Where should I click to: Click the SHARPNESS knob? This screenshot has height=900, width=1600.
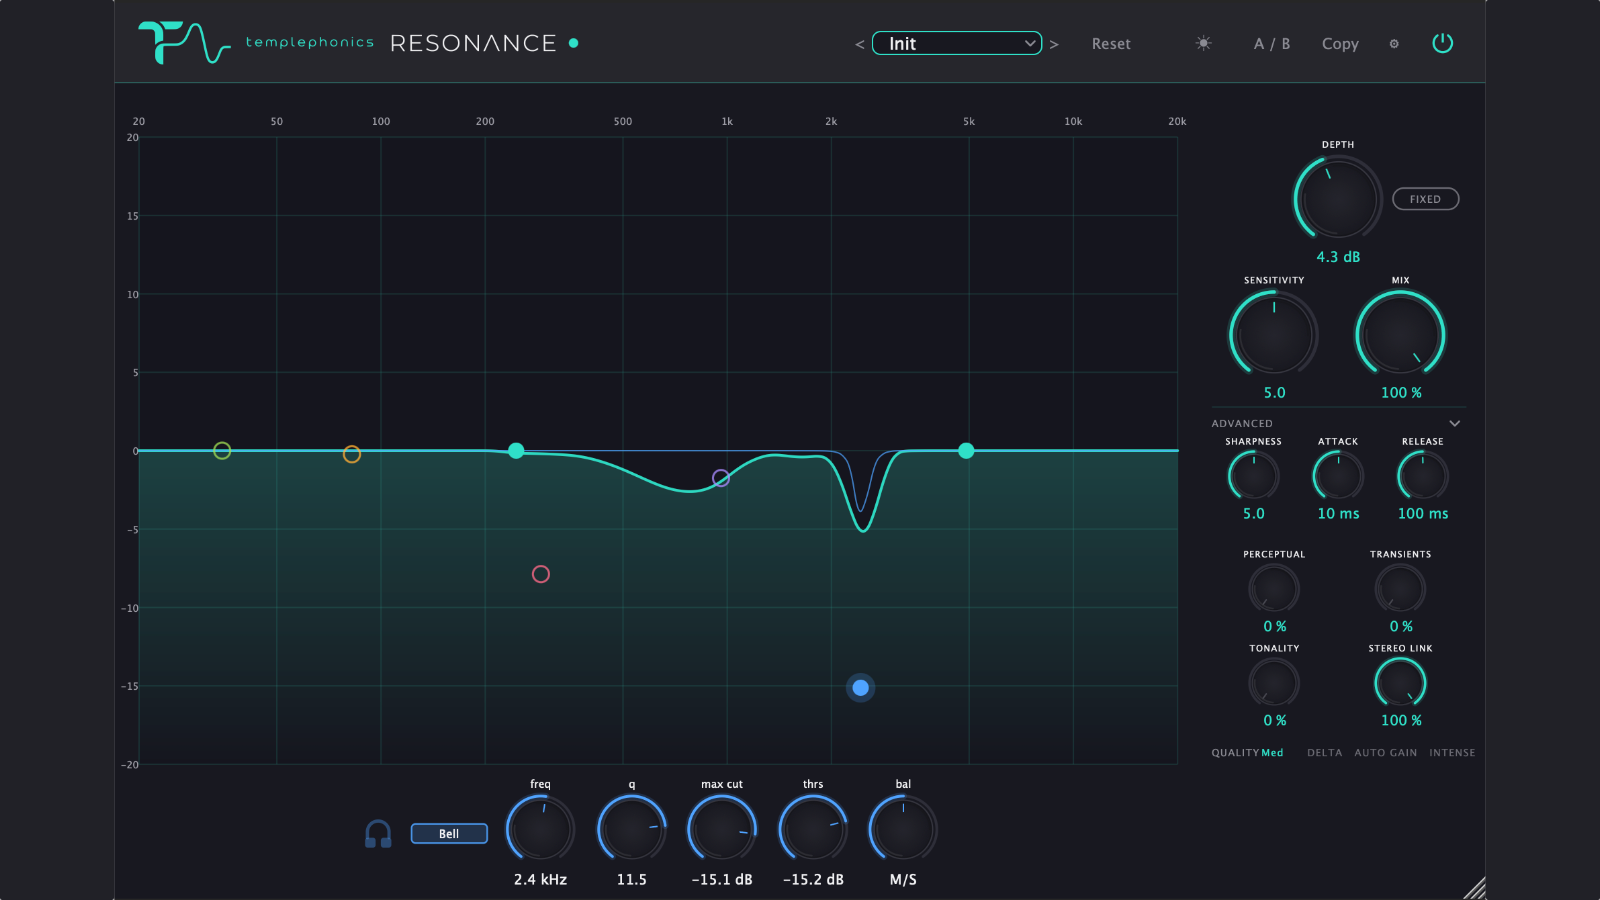tap(1254, 475)
